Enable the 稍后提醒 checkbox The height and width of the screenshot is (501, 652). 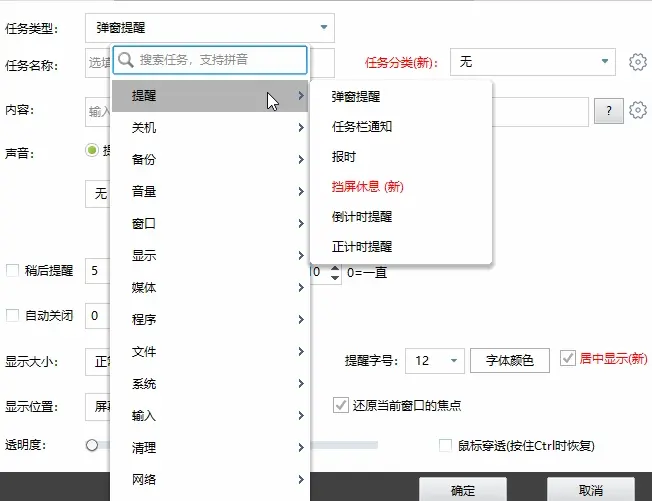[12, 271]
